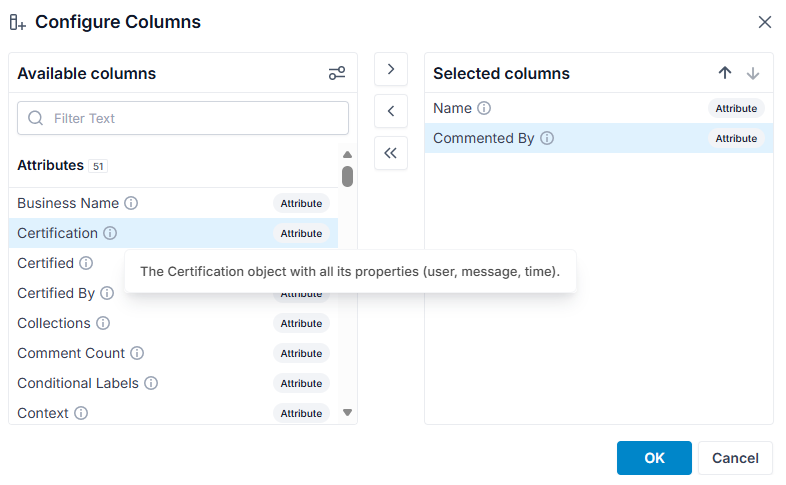Show info for Business Name attribute

click(131, 203)
